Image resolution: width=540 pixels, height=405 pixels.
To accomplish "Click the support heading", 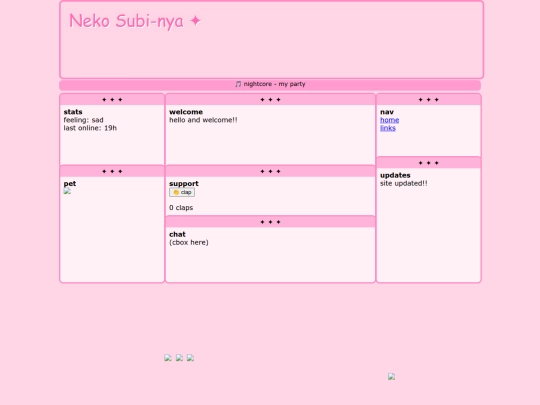I will click(x=184, y=184).
